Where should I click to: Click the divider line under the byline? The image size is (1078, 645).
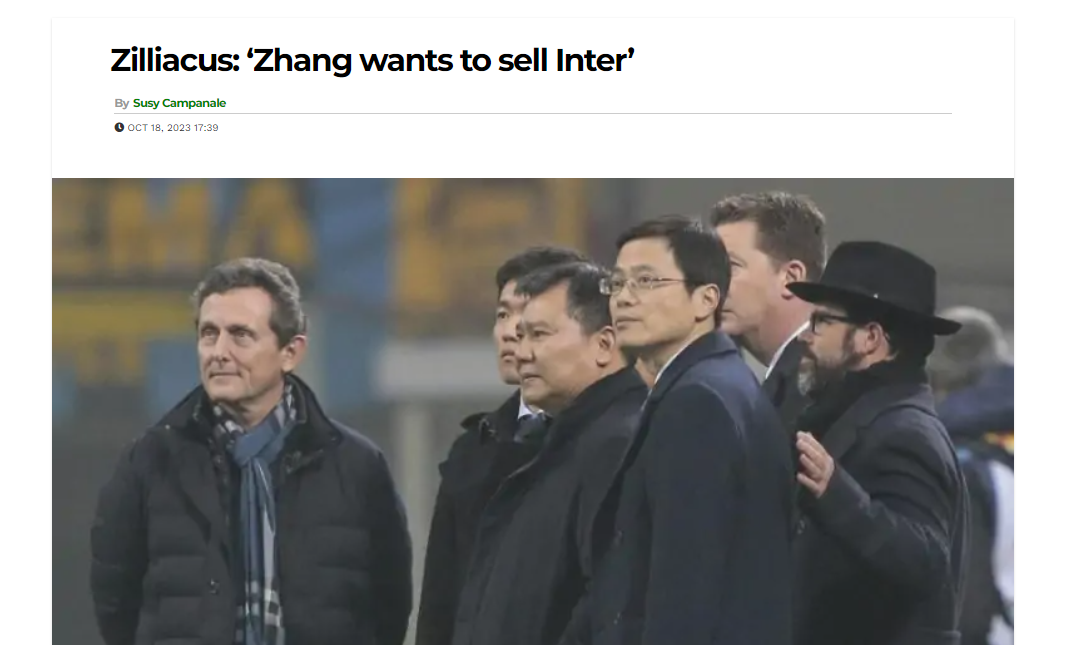coord(533,113)
